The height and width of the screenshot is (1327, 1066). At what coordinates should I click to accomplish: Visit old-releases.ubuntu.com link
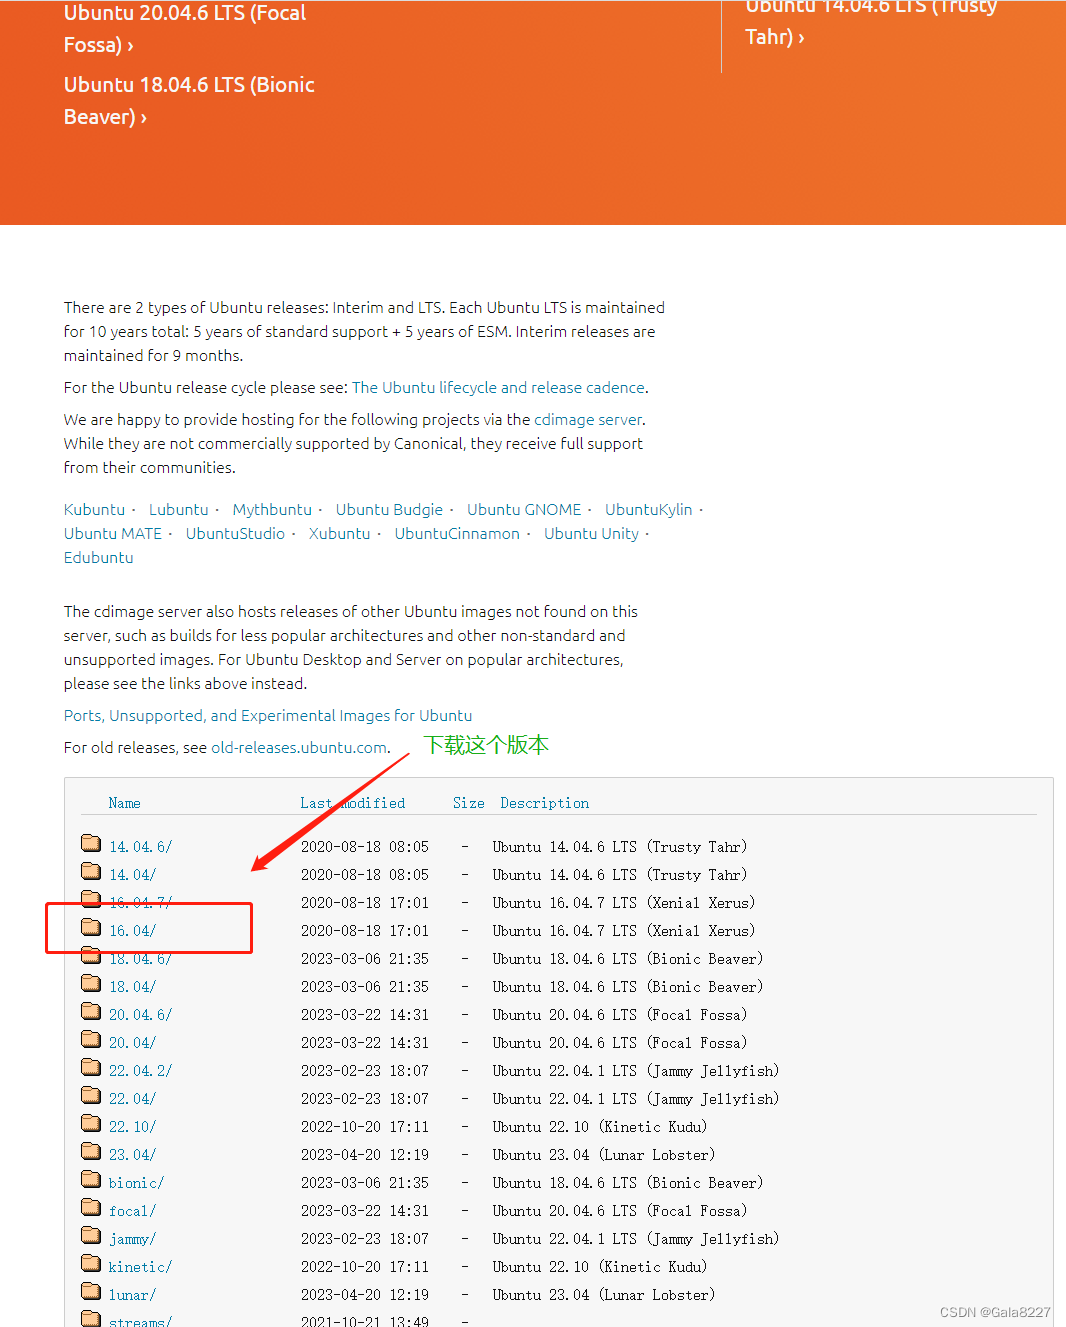point(298,747)
